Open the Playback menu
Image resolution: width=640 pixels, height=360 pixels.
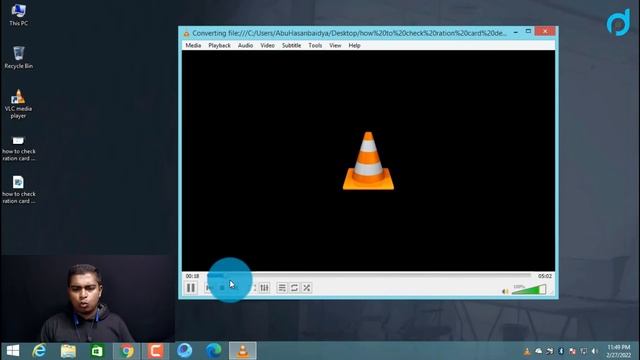219,45
